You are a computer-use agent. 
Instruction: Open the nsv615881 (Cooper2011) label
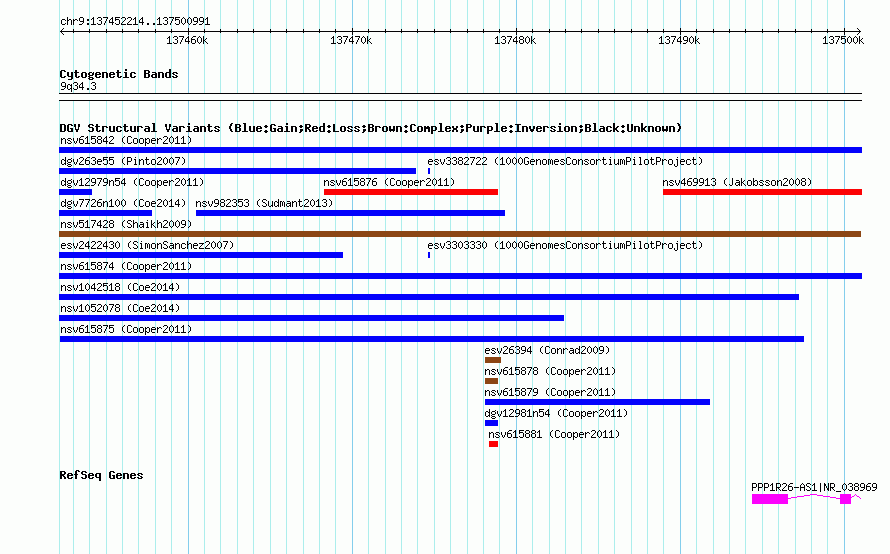(x=554, y=434)
